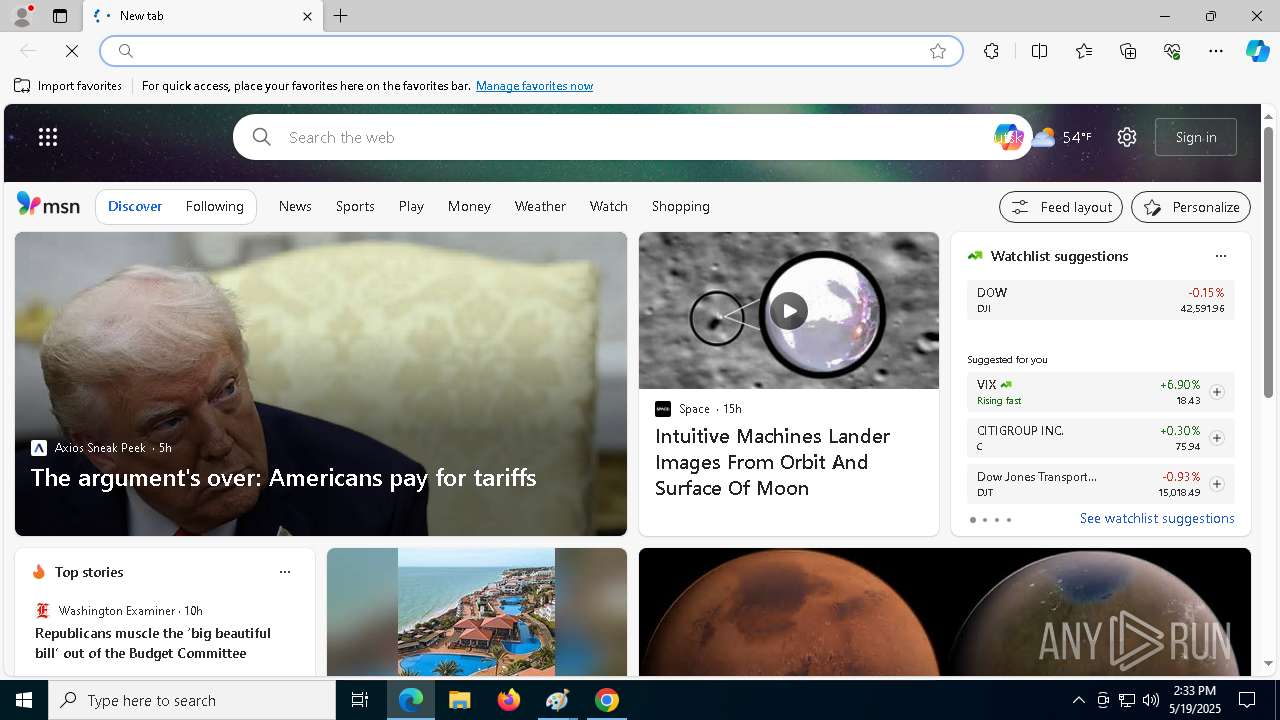The image size is (1280, 720).
Task: Open Settings and more ellipsis menu
Action: click(x=1216, y=51)
